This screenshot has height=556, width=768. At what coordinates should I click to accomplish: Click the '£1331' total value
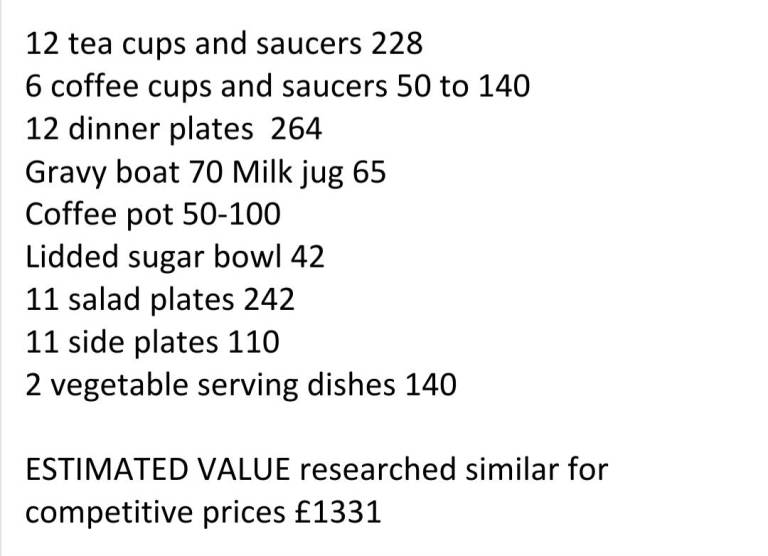pos(338,512)
